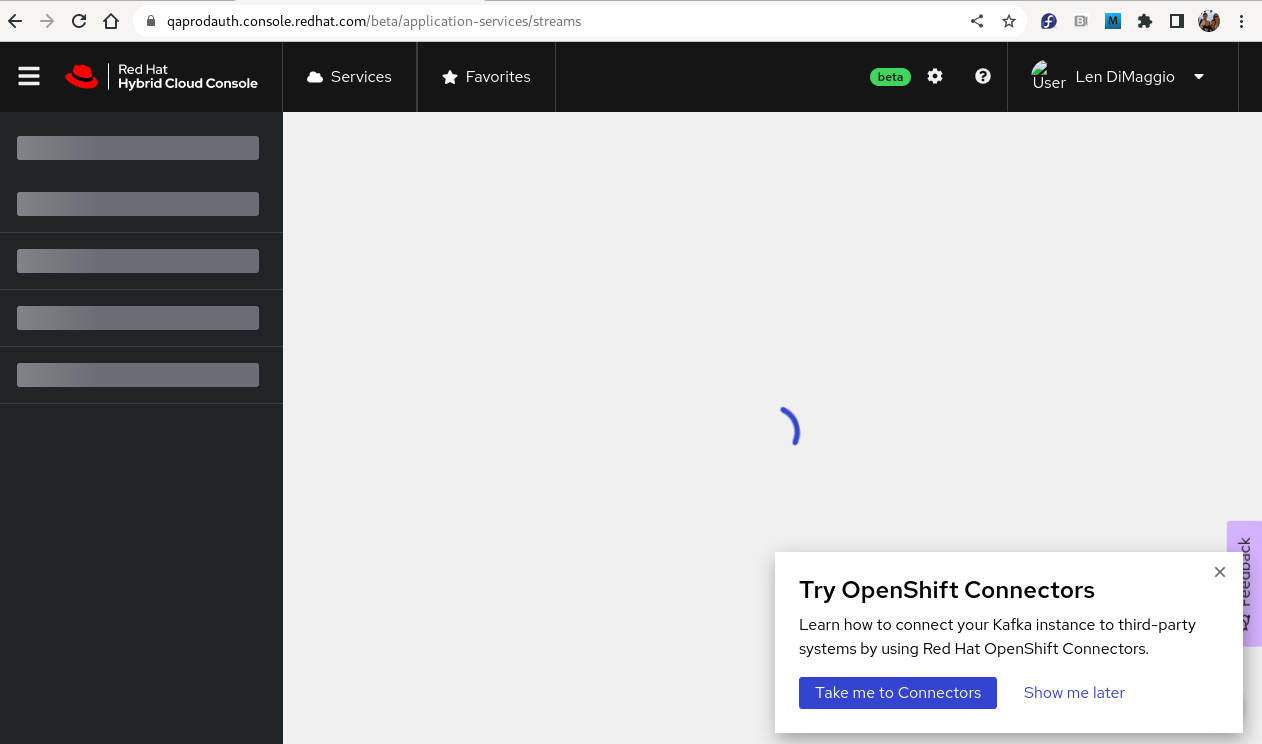
Task: Close the Try OpenShift Connectors popup
Action: click(1220, 572)
